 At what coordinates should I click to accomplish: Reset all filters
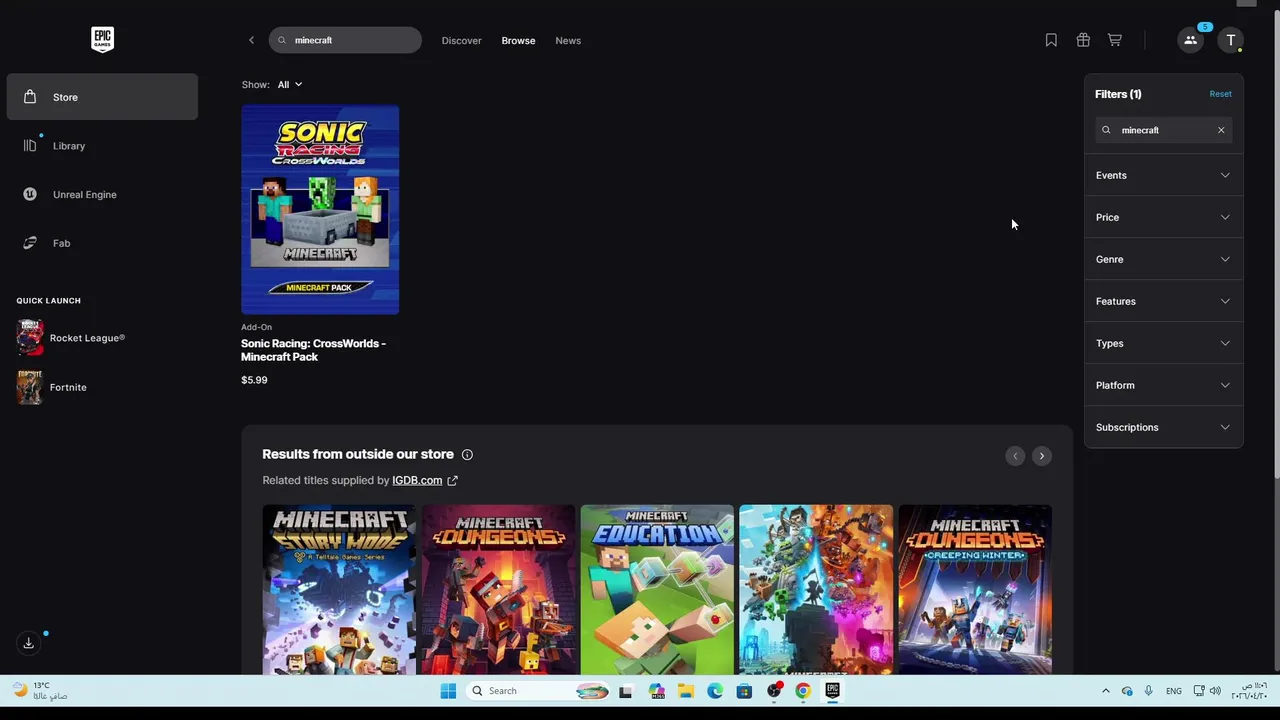point(1220,94)
